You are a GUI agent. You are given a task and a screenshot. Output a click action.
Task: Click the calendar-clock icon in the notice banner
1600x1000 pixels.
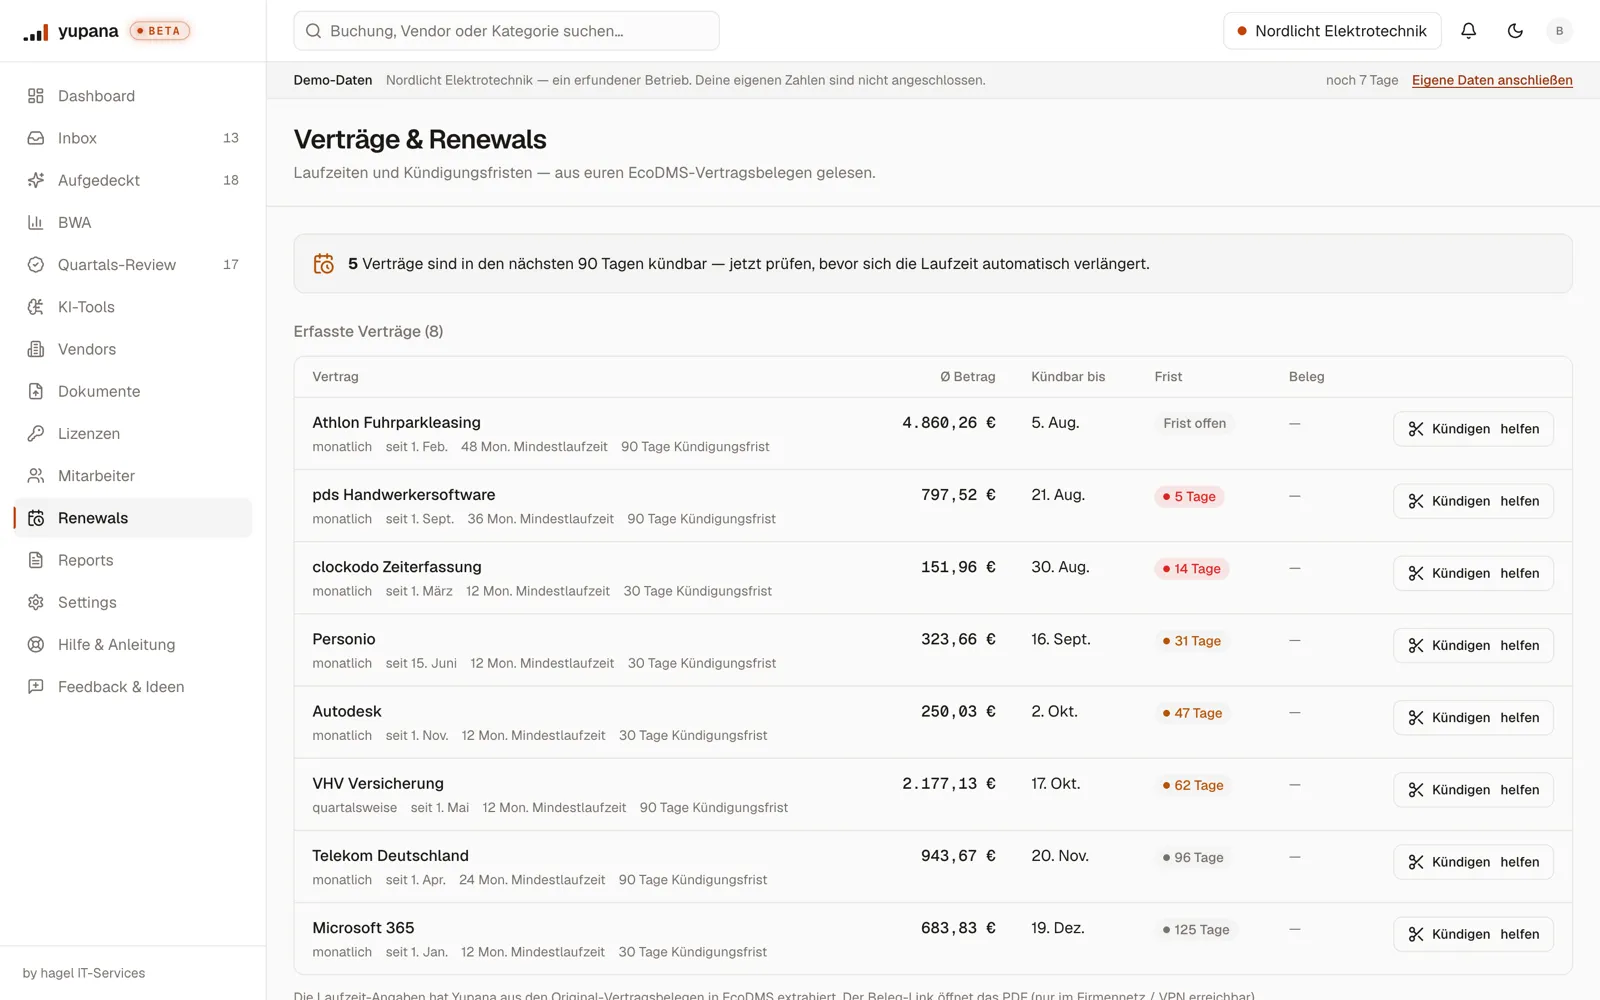pyautogui.click(x=324, y=264)
